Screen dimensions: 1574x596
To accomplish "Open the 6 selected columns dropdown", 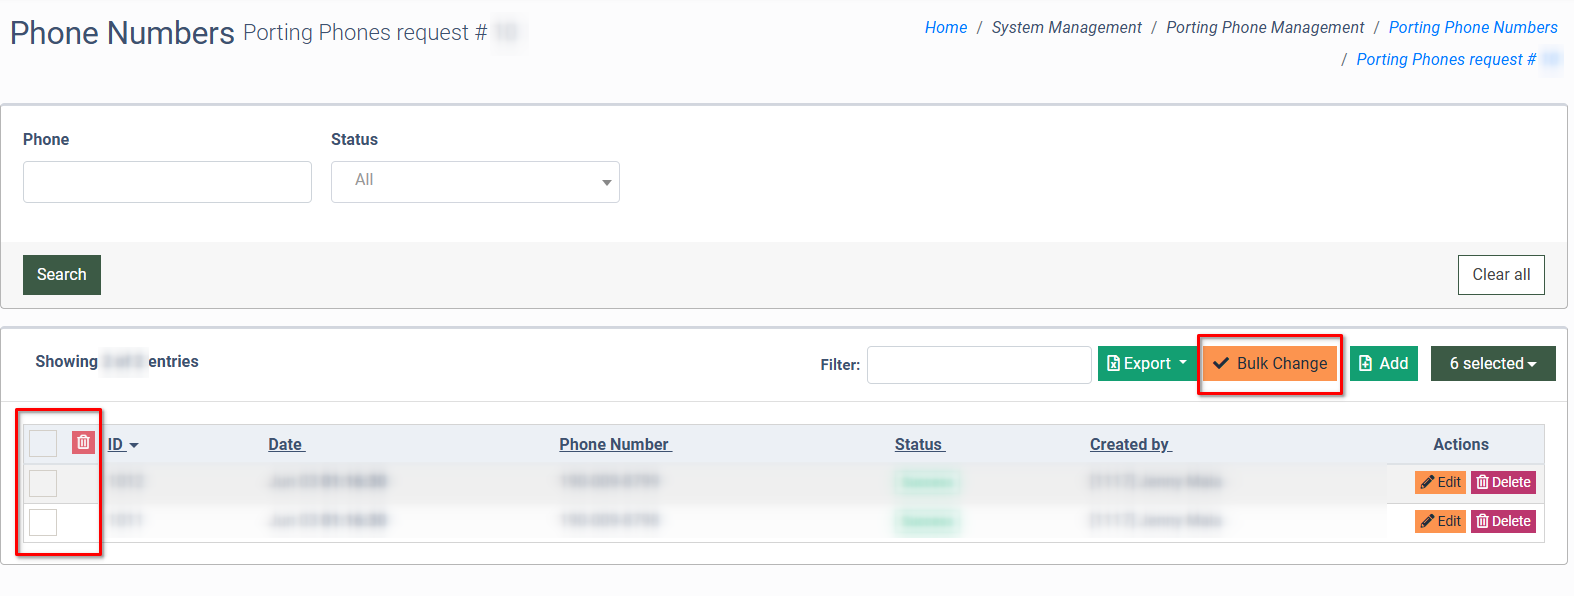I will [1492, 364].
